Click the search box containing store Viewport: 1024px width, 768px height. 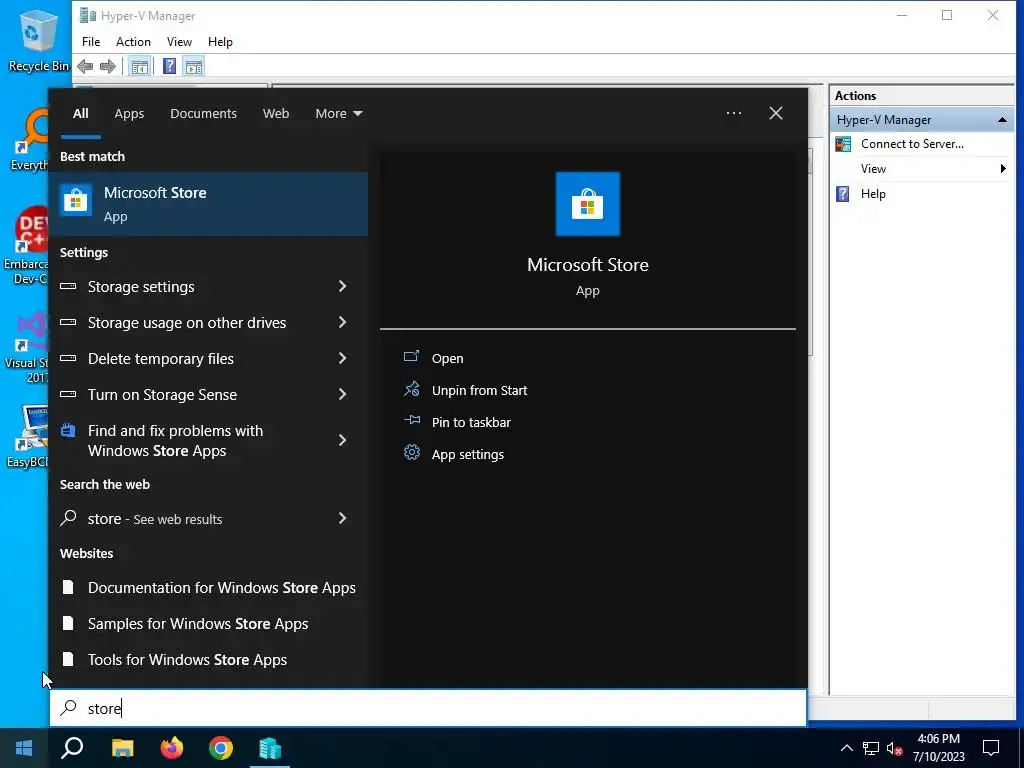pyautogui.click(x=428, y=708)
